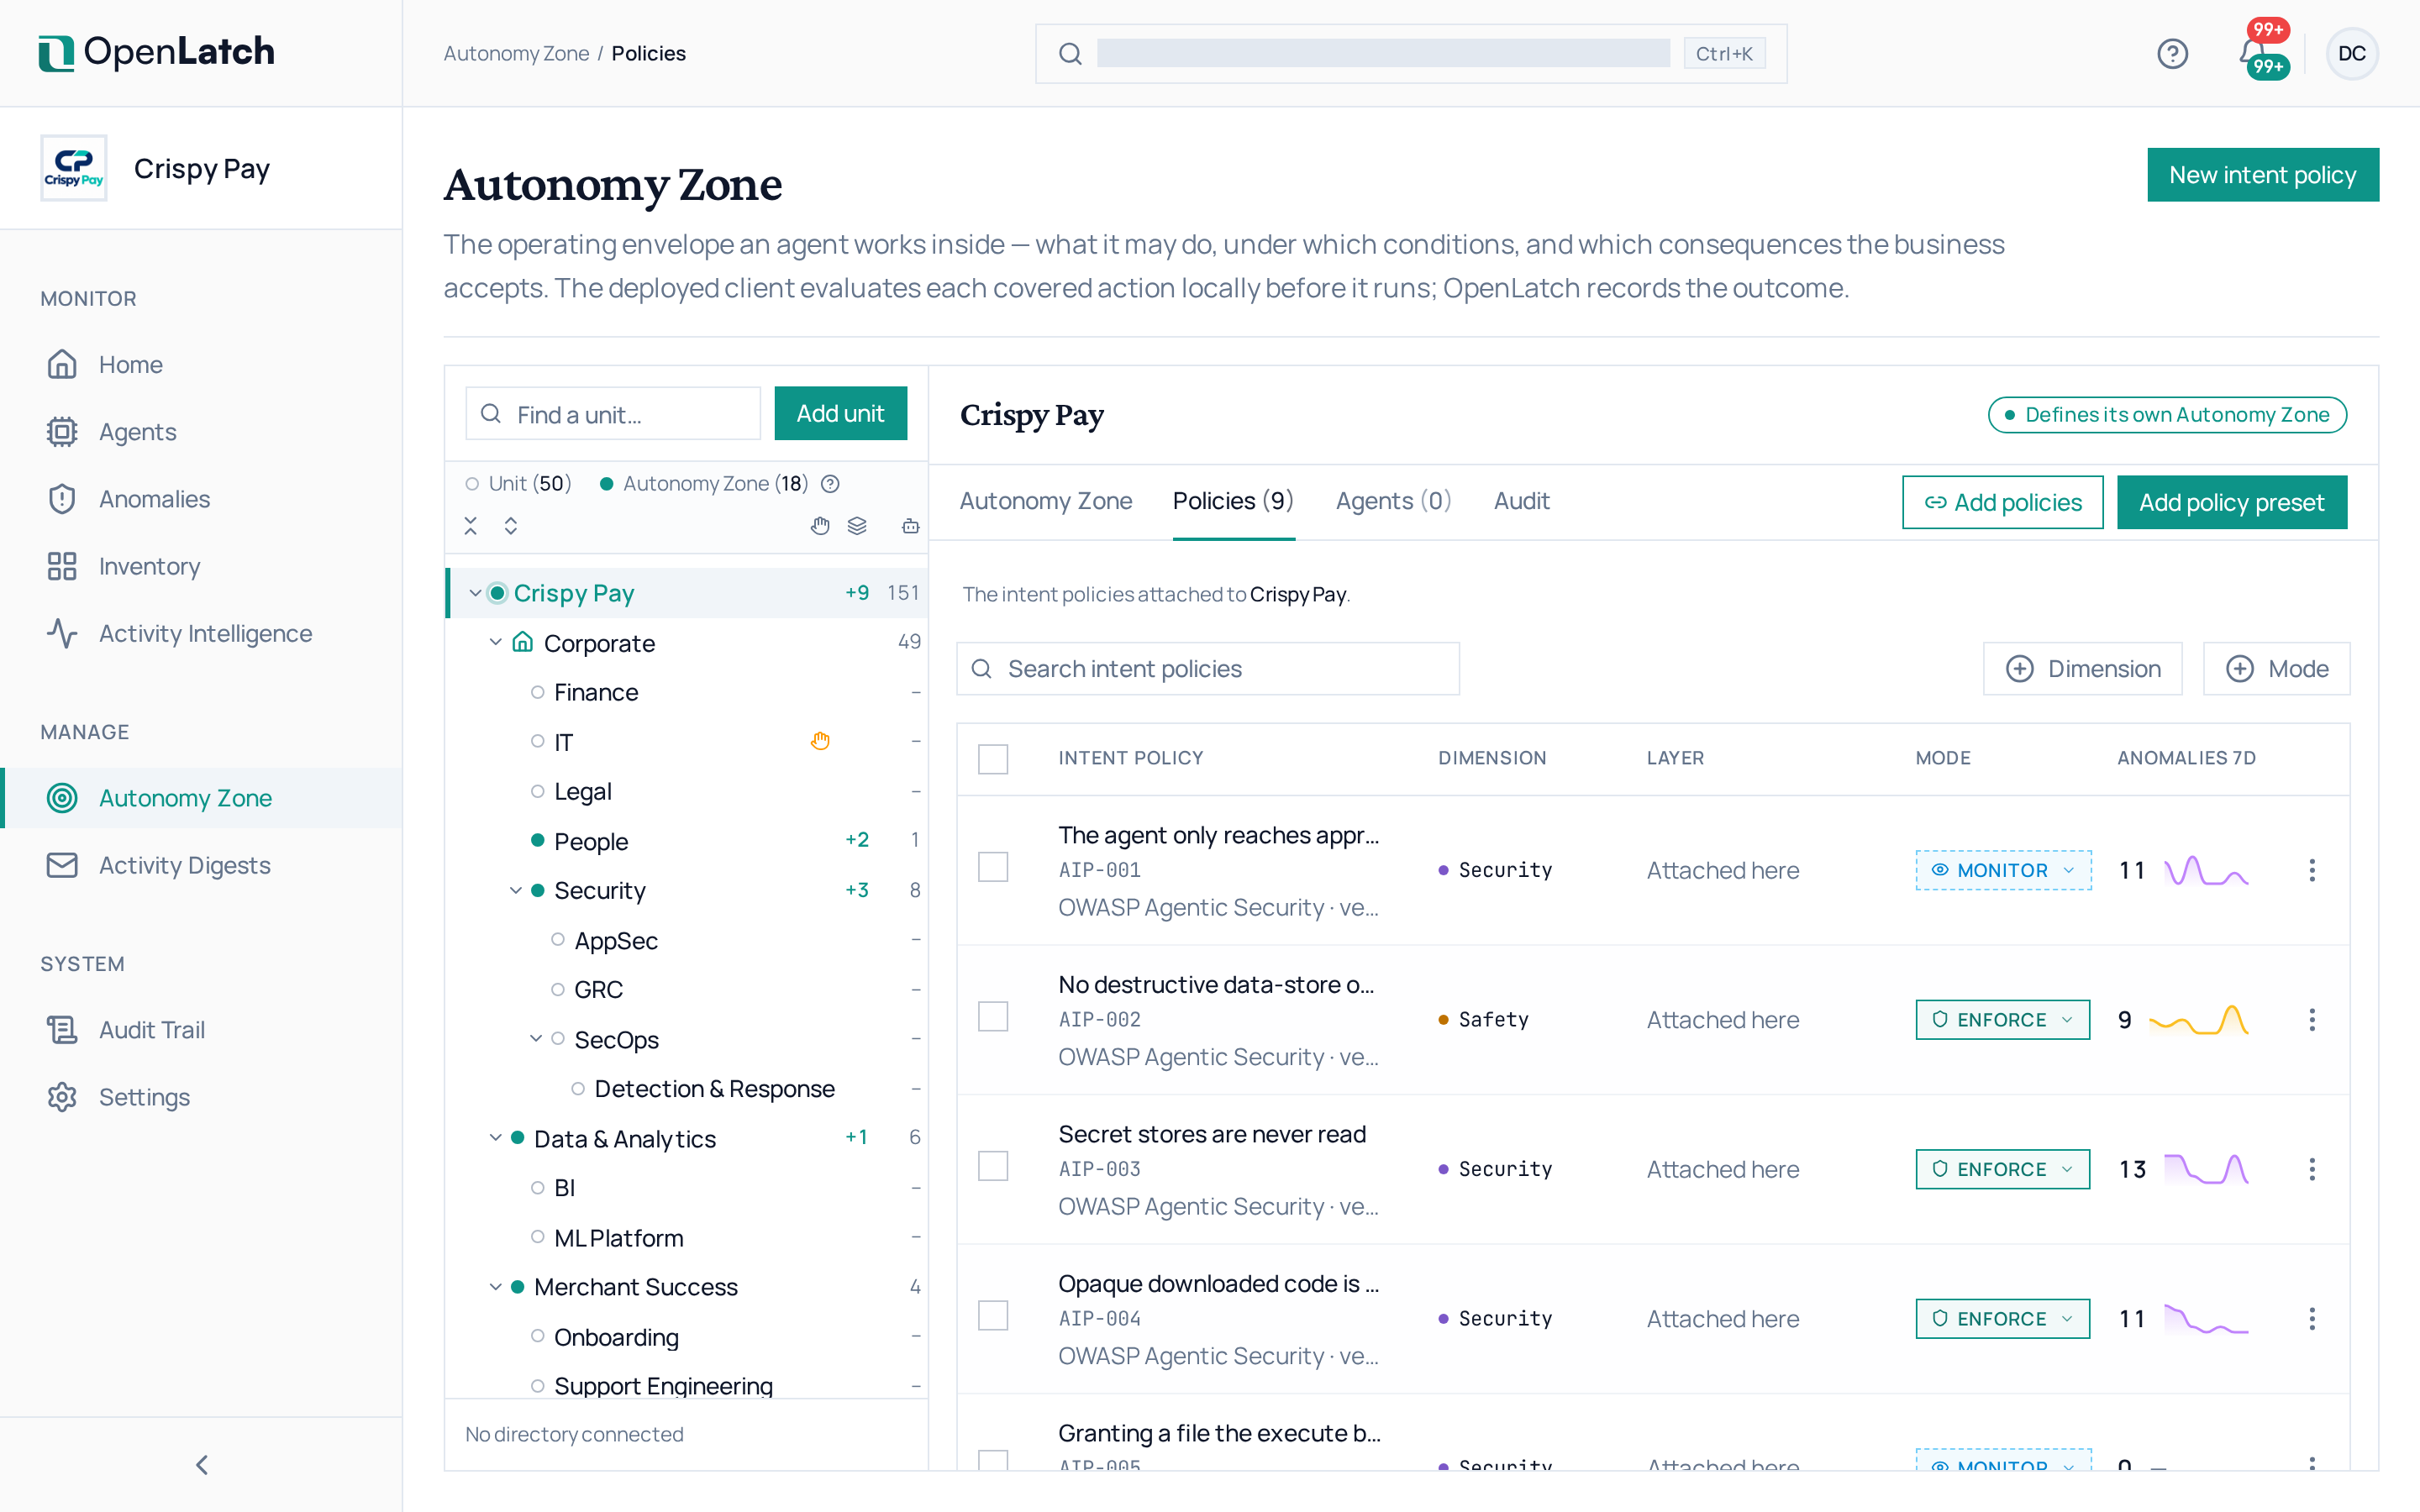Select the checkbox for policy AIP-002
The image size is (2420, 1512).
pos(993,1017)
